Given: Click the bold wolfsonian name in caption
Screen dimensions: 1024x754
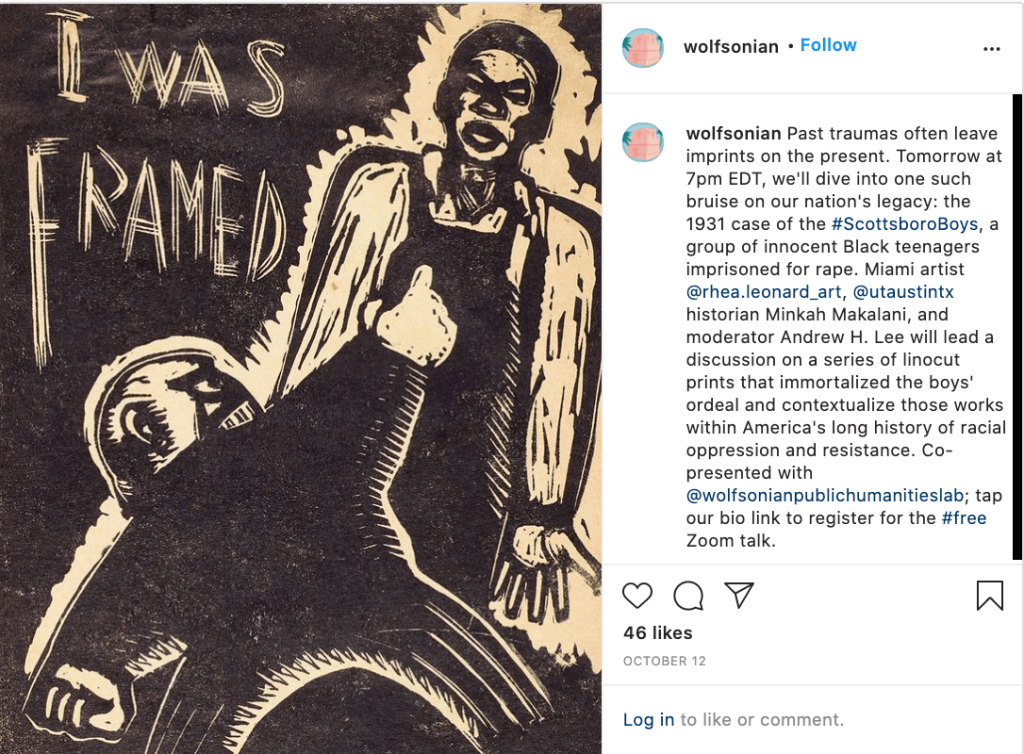Looking at the screenshot, I should pos(733,133).
